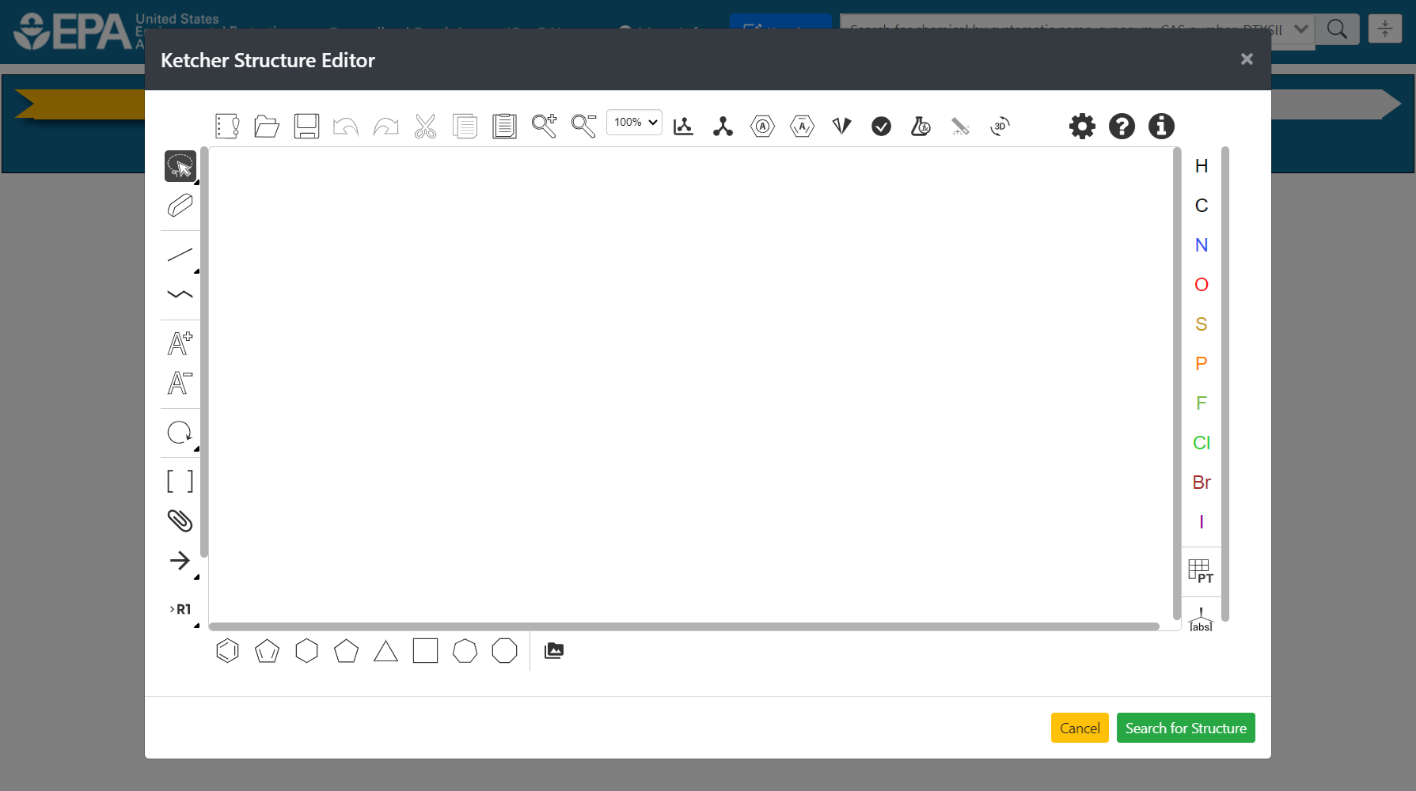Viewport: 1416px width, 791px height.
Task: Click the Aromatize toolbar icon
Action: click(x=763, y=126)
